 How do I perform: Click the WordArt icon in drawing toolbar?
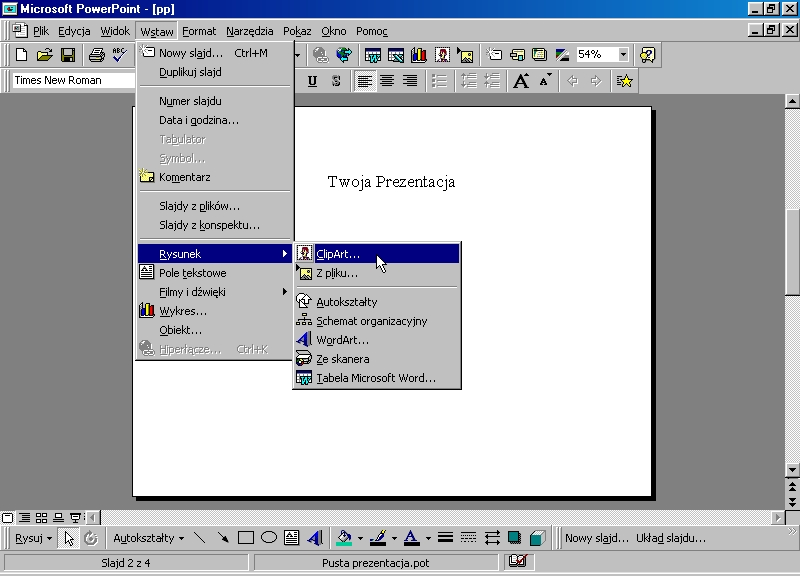(315, 538)
